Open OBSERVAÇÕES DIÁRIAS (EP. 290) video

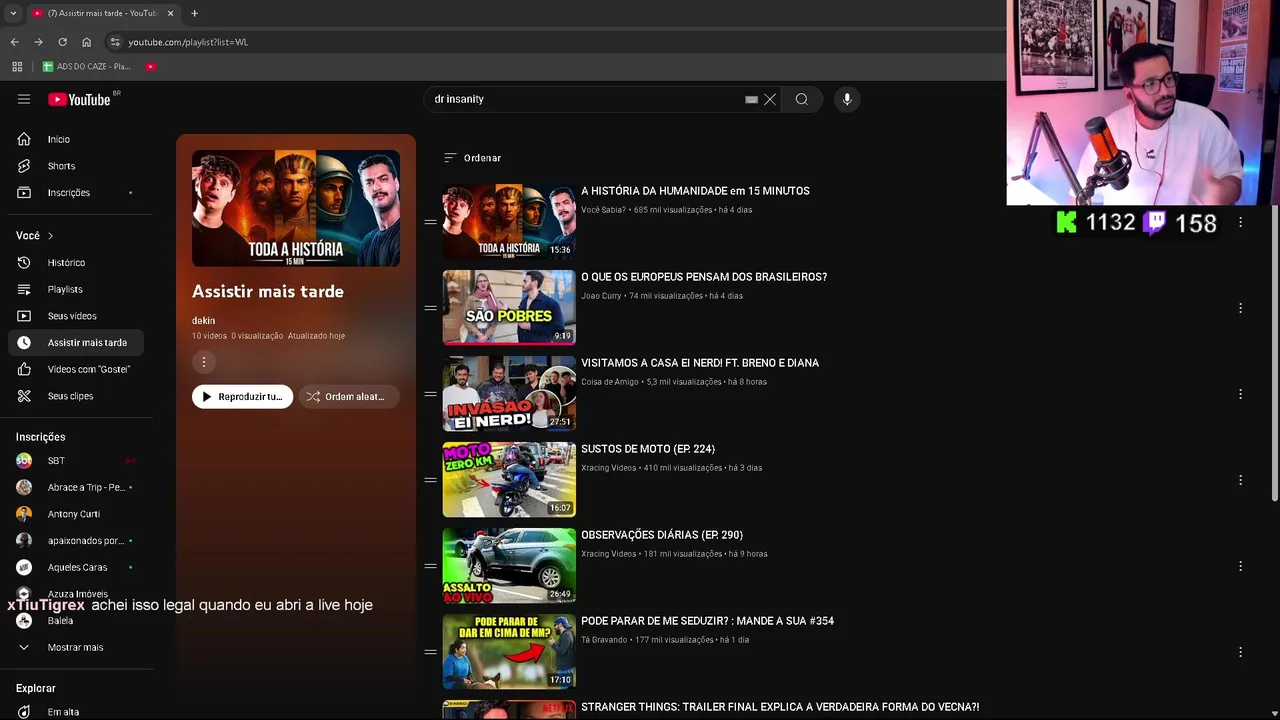click(x=662, y=535)
